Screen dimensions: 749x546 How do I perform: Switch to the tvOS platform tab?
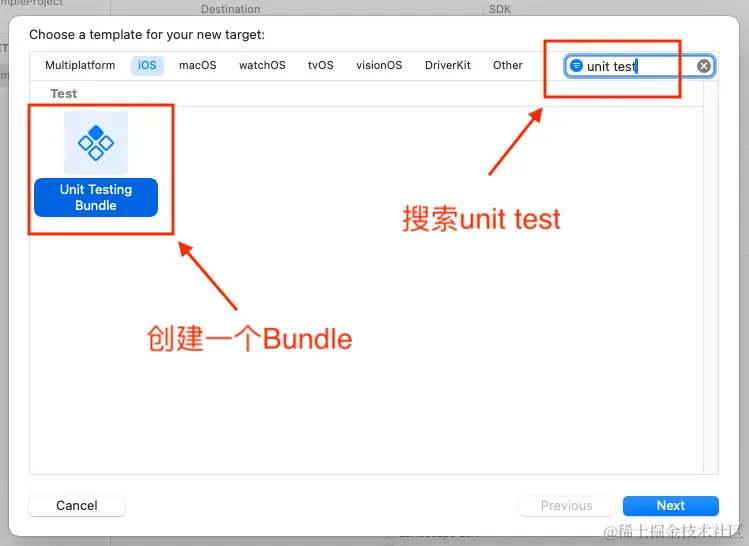(x=321, y=65)
